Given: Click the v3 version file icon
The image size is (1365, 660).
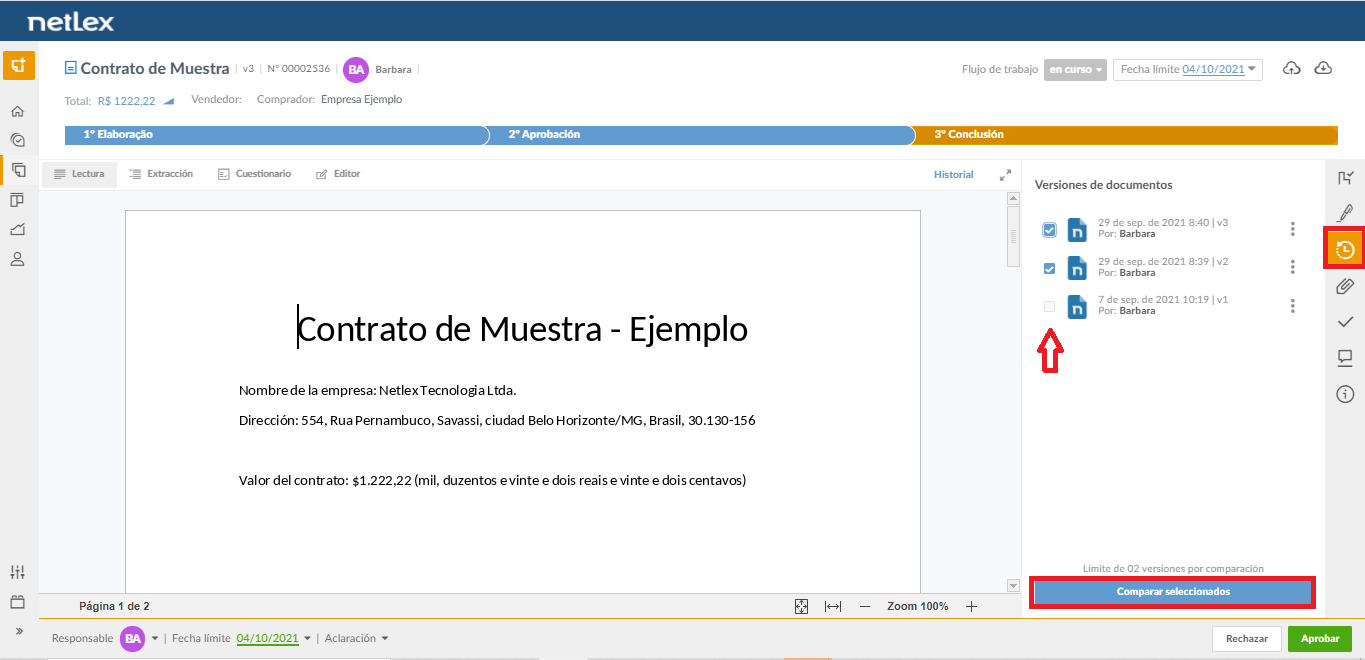Looking at the screenshot, I should 1077,229.
